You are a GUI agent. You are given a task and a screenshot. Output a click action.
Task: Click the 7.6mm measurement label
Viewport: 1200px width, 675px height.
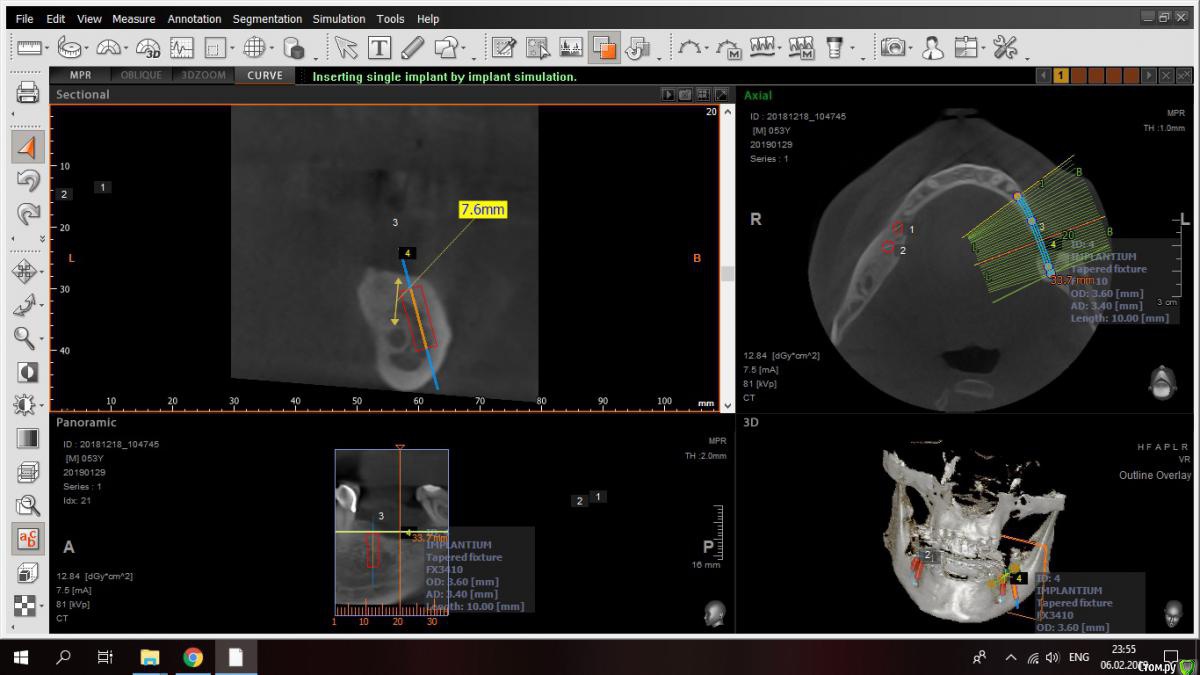pos(482,209)
